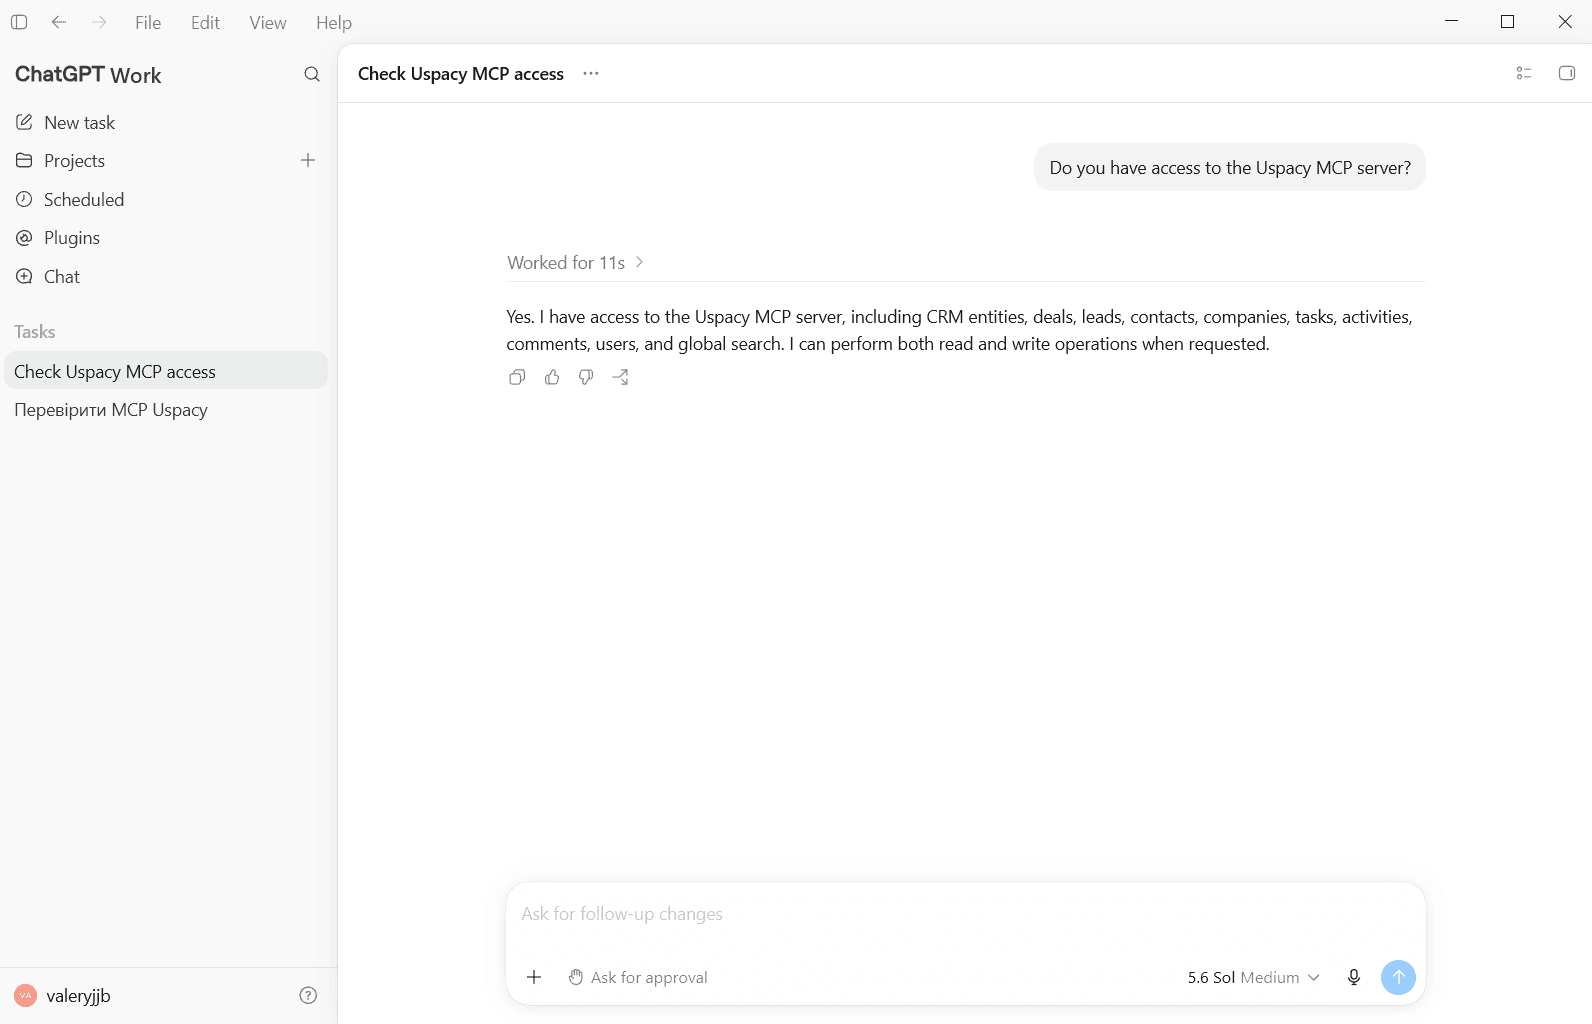The height and width of the screenshot is (1024, 1592).
Task: Send message with the blue arrow button
Action: click(1398, 977)
